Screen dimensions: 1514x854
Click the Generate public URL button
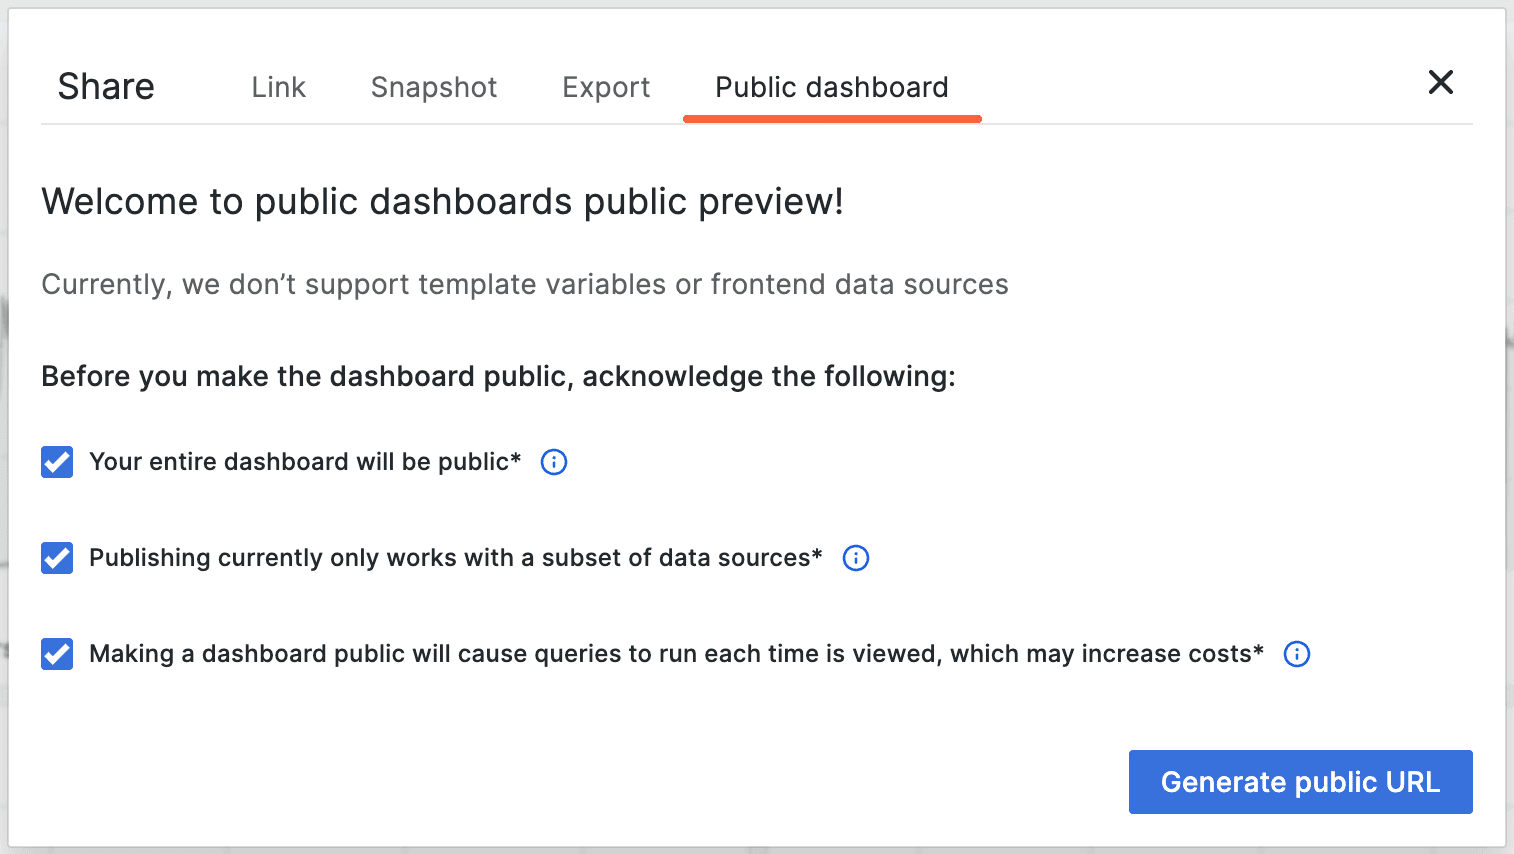(x=1300, y=782)
